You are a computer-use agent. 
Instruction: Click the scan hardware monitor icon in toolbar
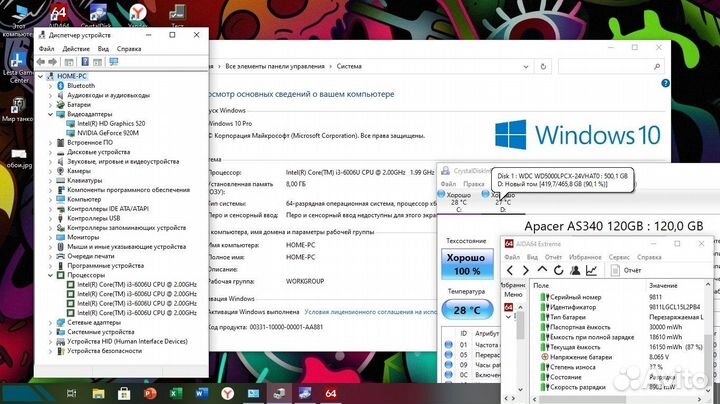(113, 62)
